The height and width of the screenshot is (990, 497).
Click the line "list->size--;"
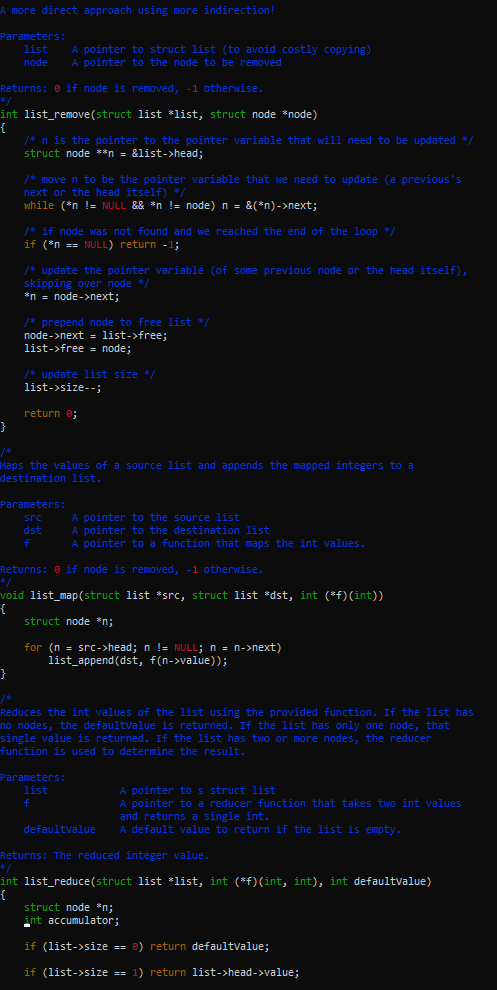pos(63,387)
